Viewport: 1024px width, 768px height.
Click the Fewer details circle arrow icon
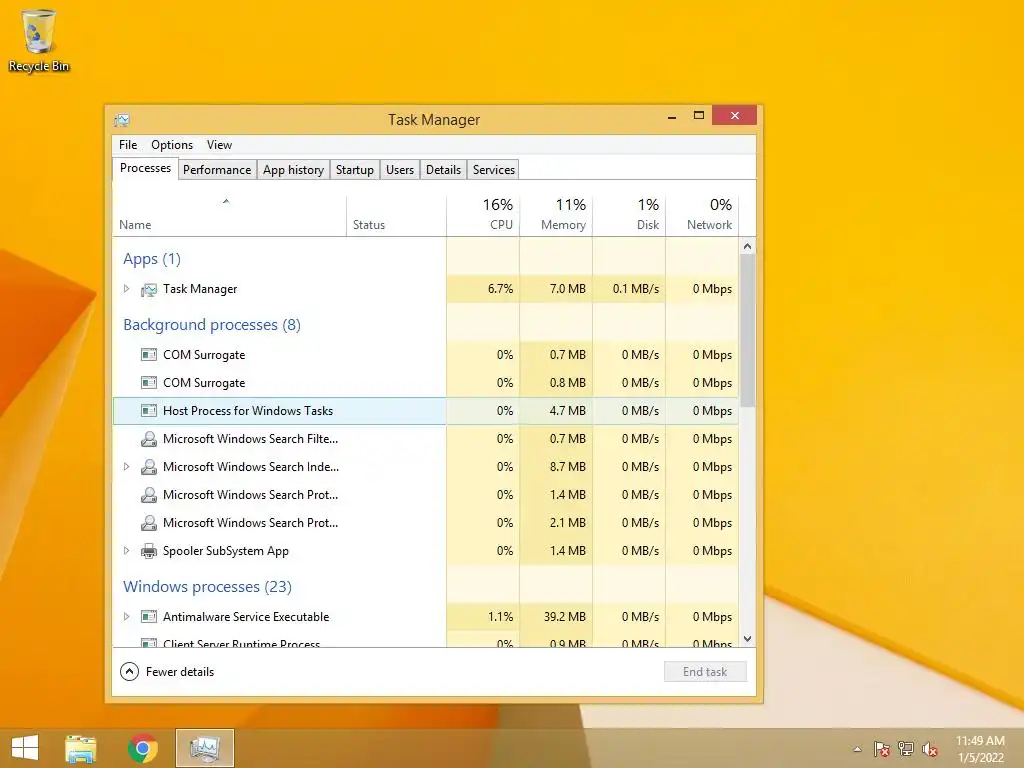point(129,671)
